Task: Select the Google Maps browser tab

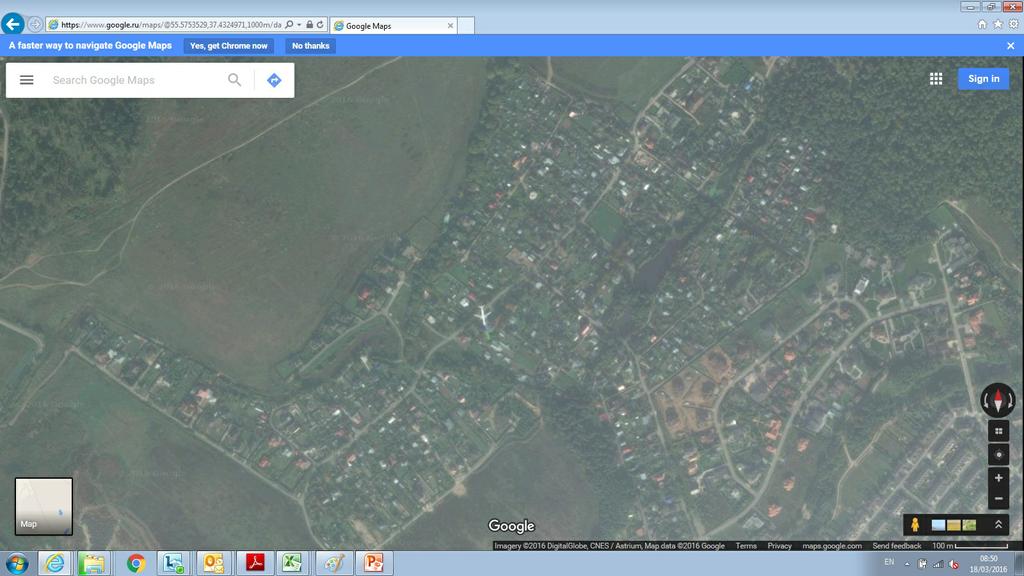Action: [391, 26]
